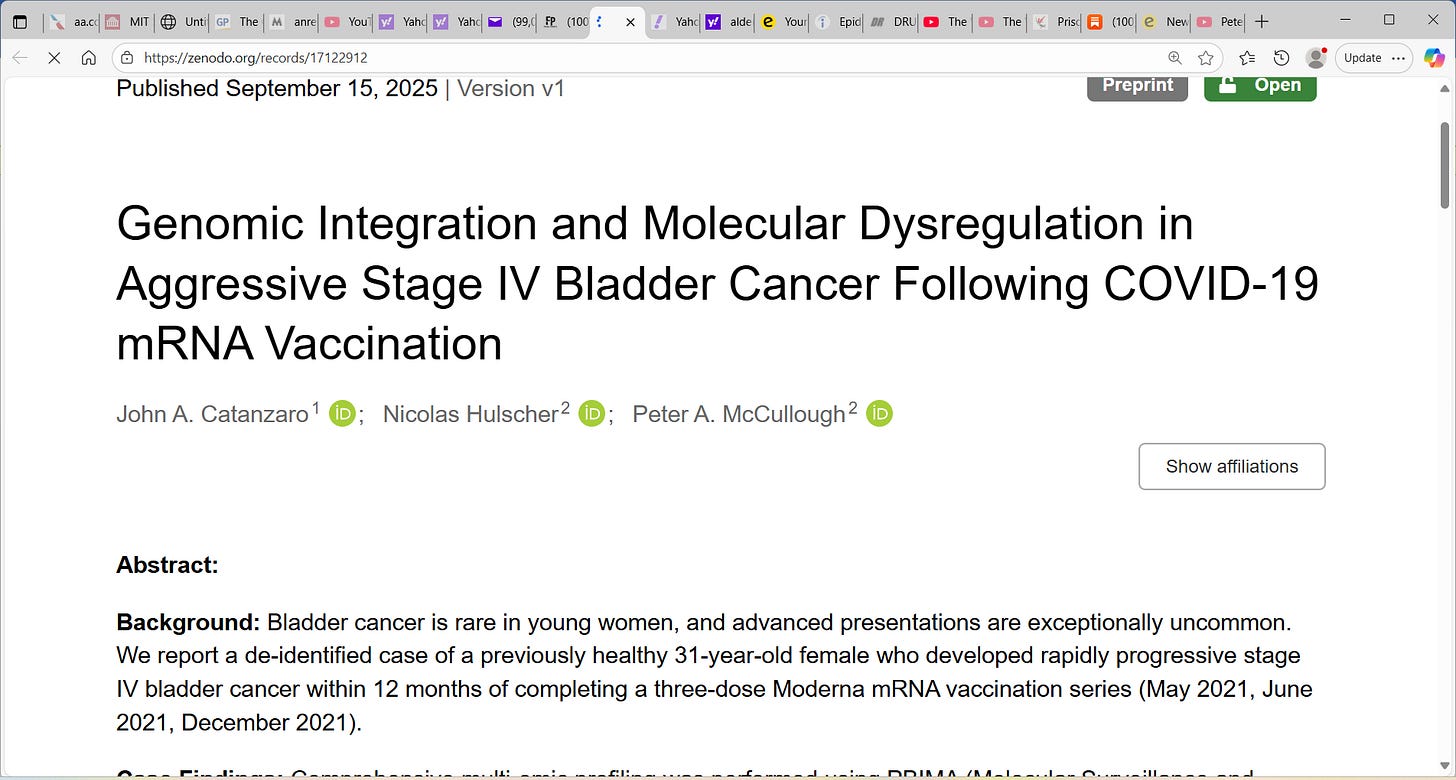Click the bold 'Background:' label
The image size is (1456, 780).
tap(188, 622)
